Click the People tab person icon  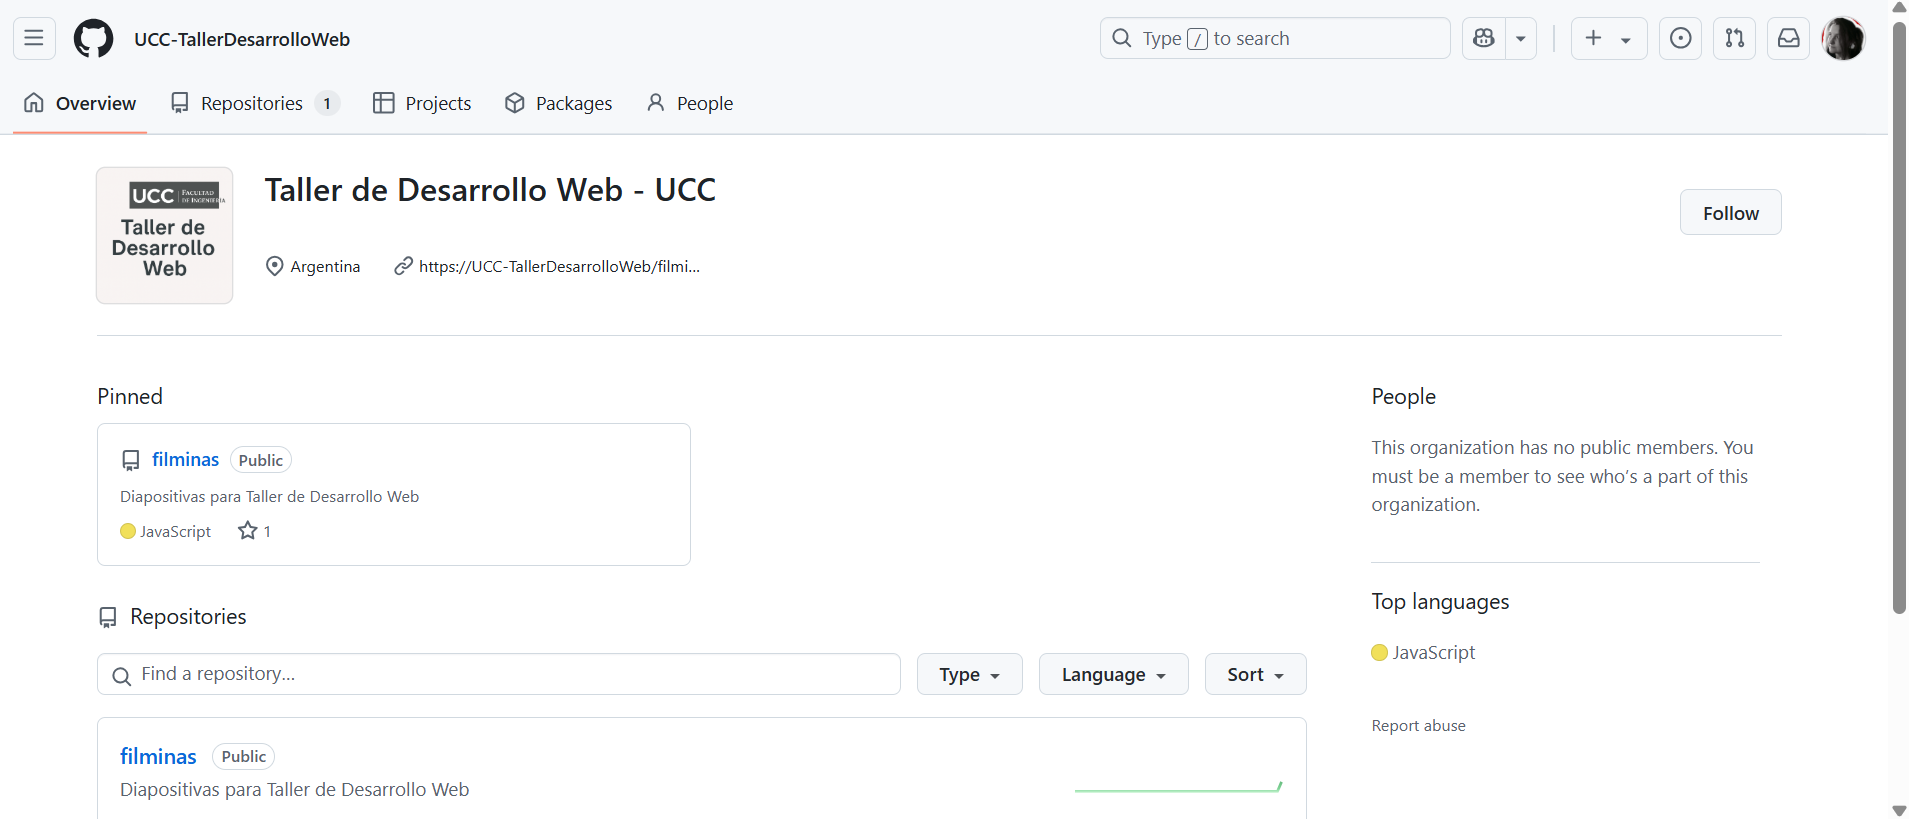[x=656, y=102]
